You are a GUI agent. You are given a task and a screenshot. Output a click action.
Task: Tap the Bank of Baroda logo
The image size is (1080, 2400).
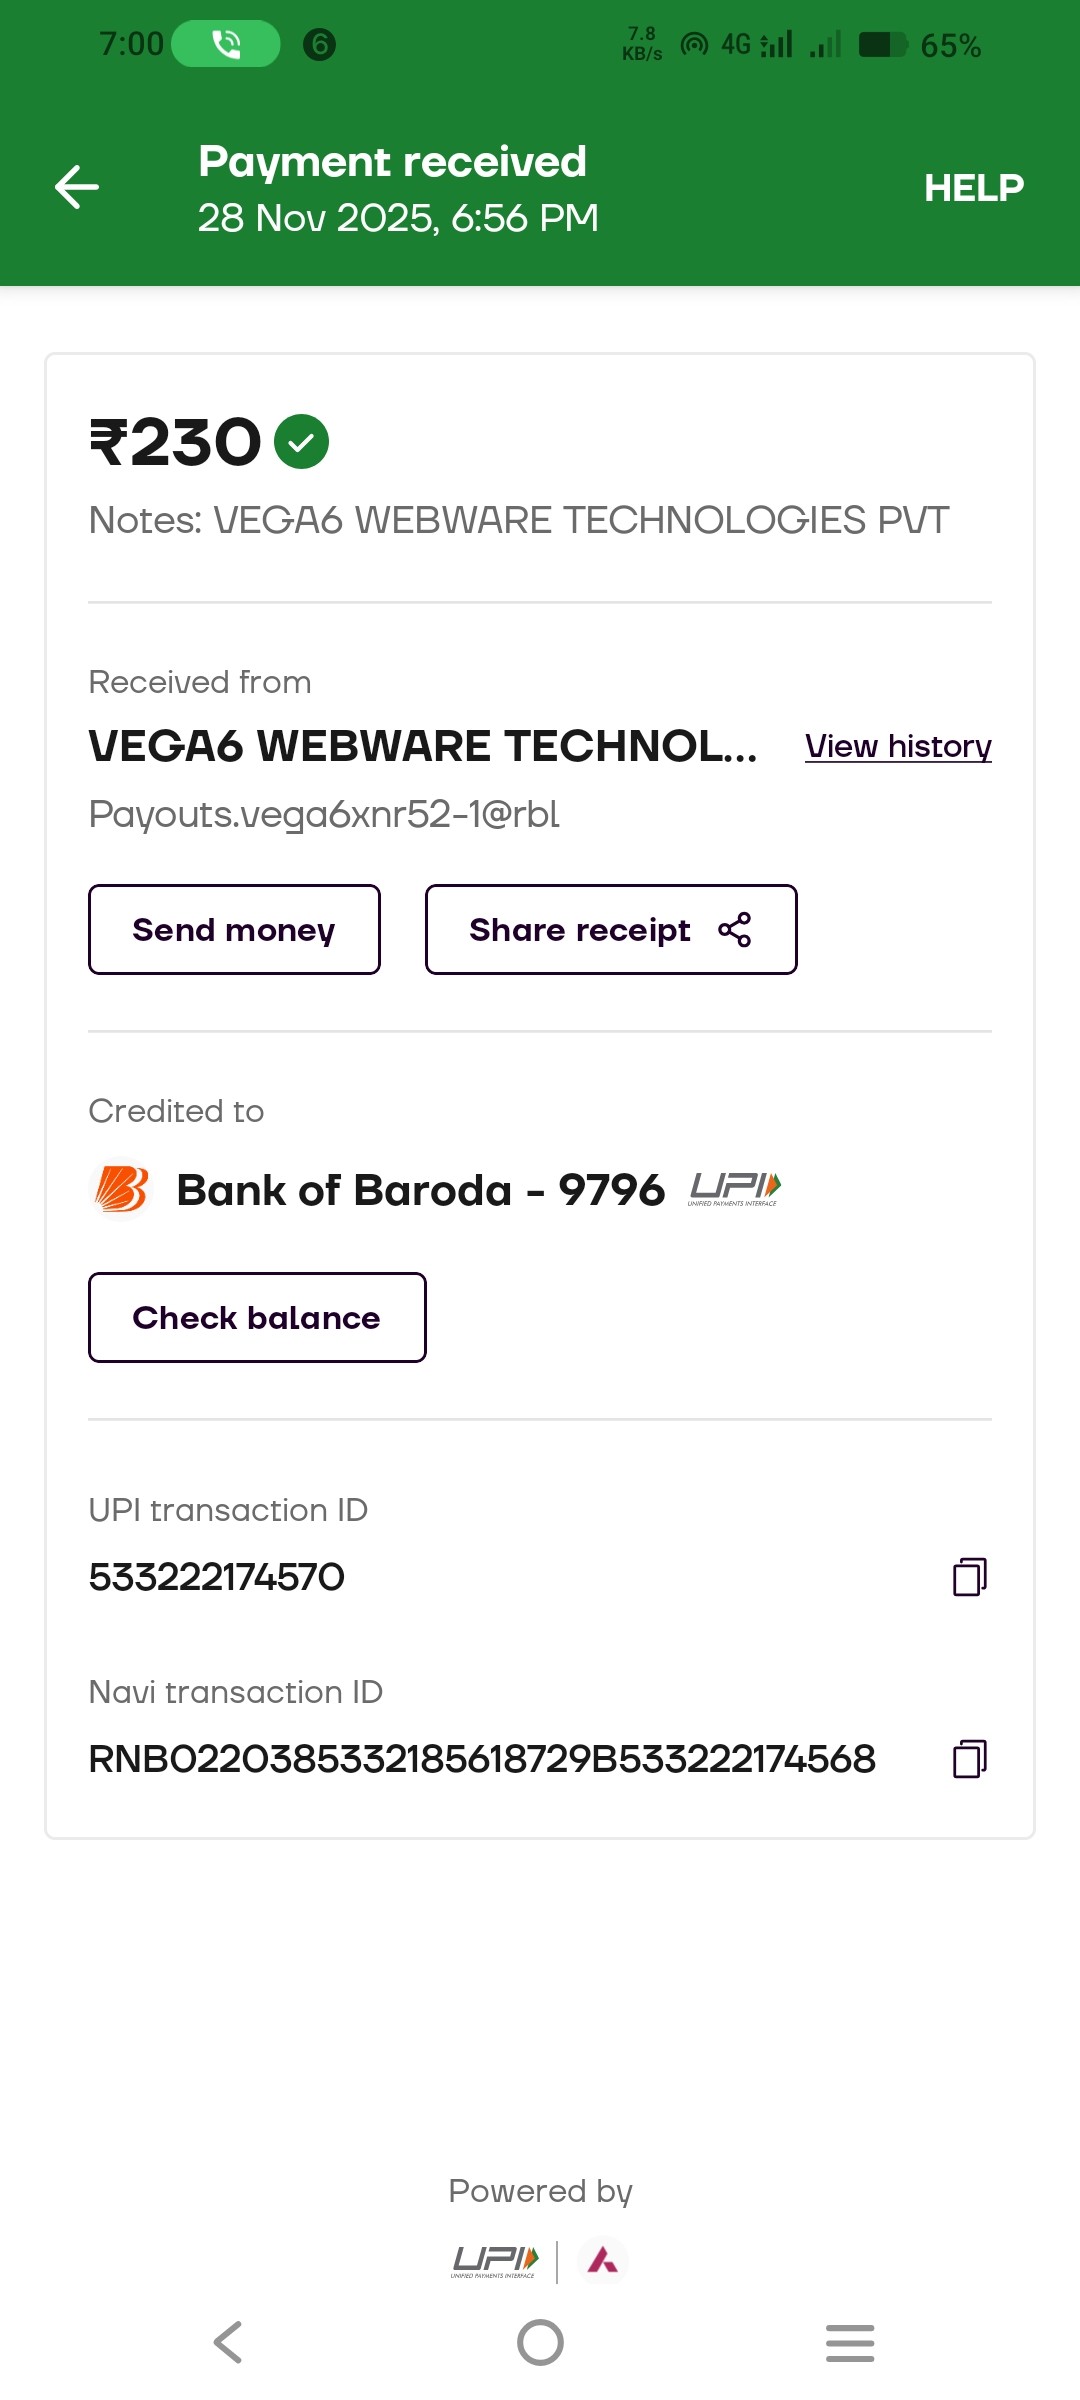pyautogui.click(x=121, y=1190)
